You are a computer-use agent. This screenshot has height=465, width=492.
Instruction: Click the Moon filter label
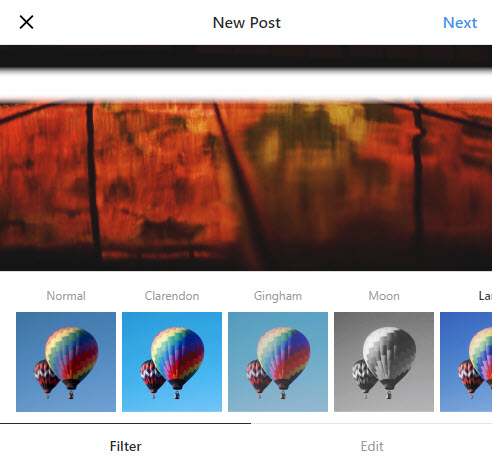coord(384,296)
